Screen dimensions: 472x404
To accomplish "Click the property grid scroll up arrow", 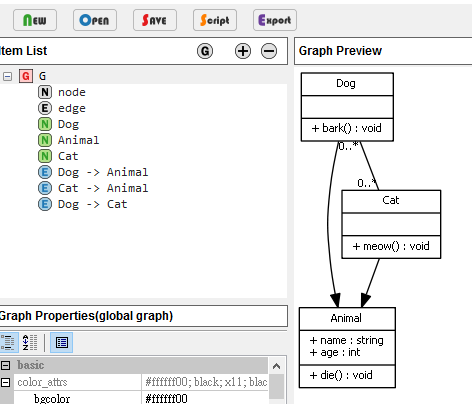I will 276,366.
